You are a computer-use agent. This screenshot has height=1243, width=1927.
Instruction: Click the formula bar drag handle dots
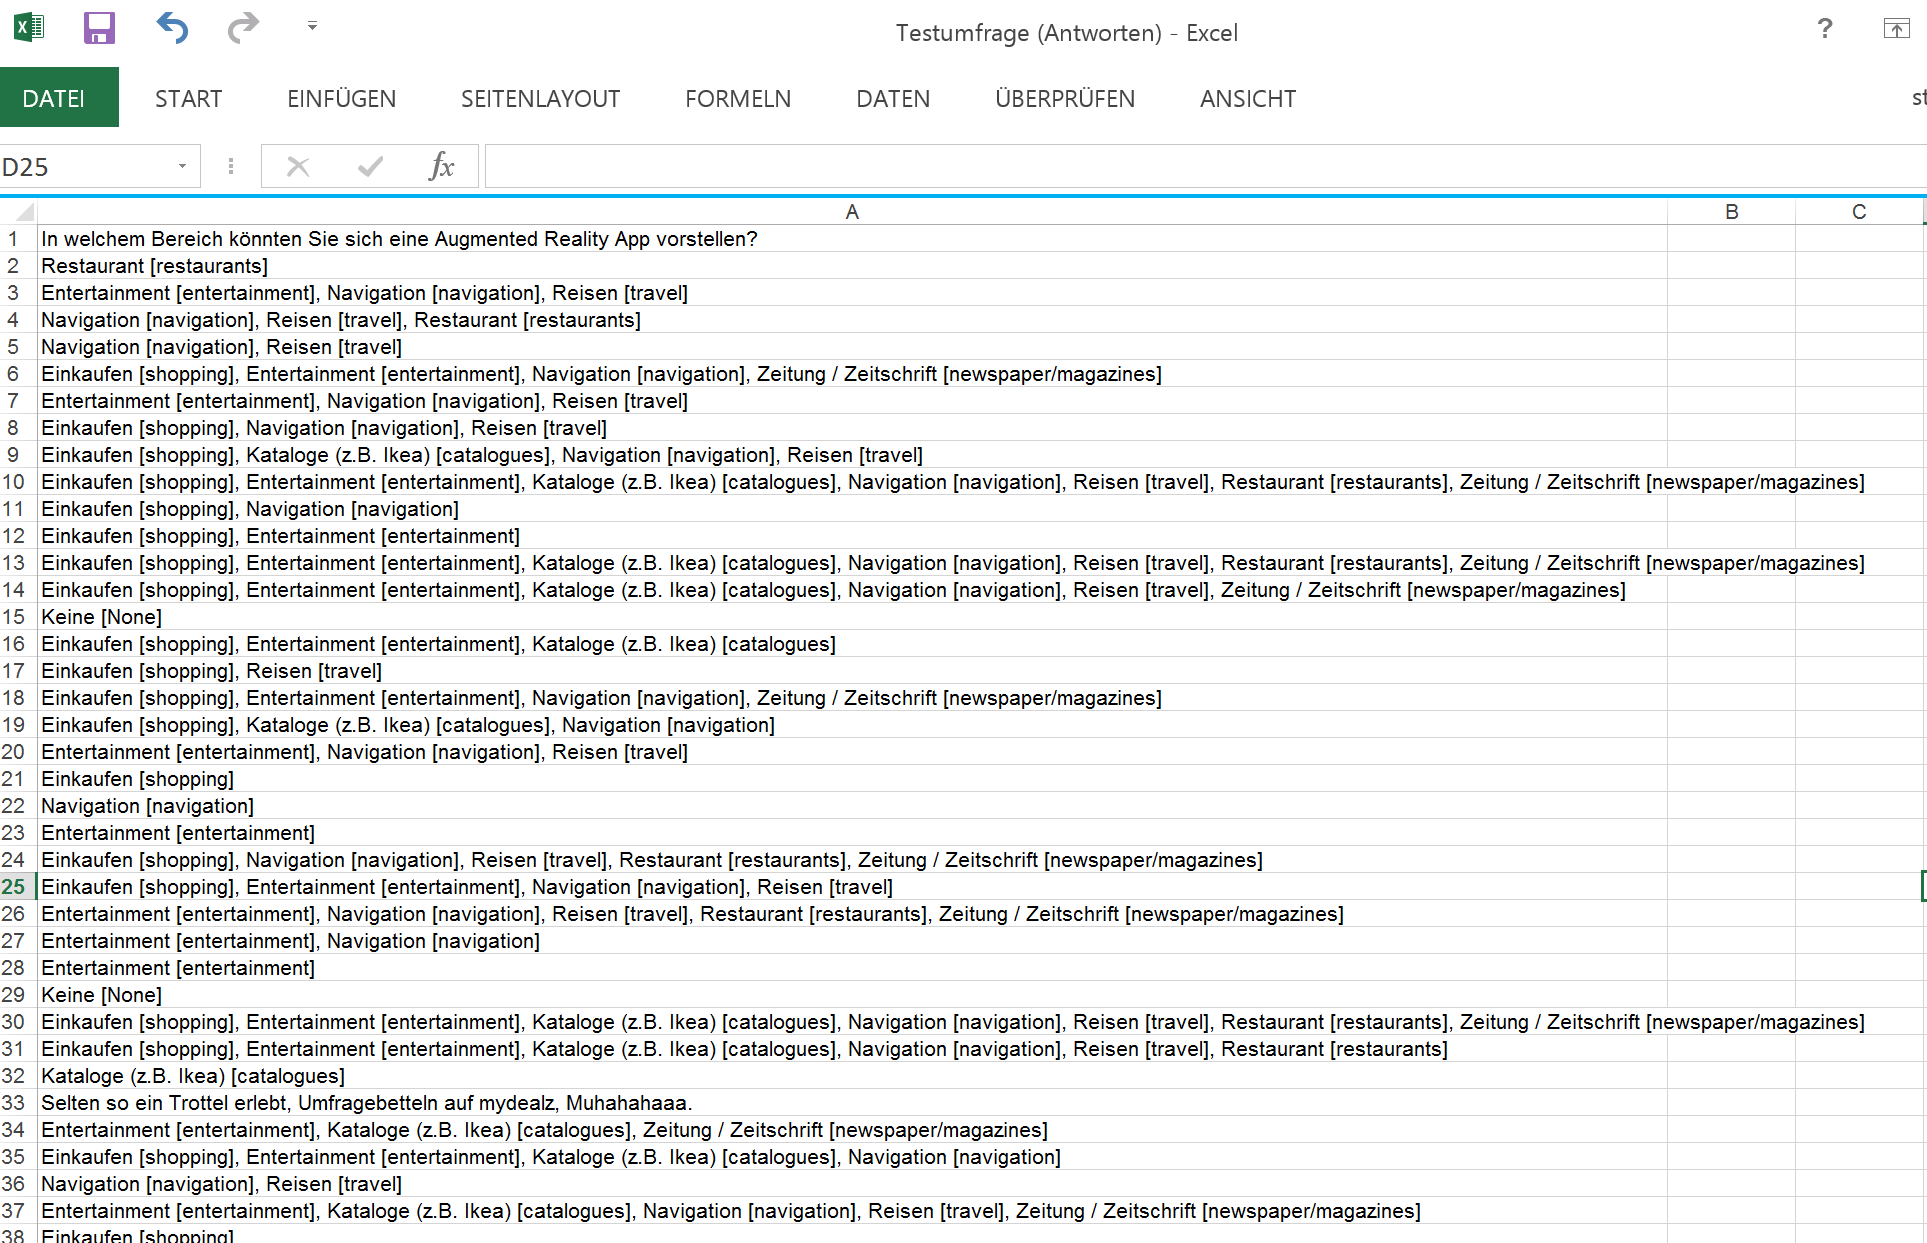[231, 167]
